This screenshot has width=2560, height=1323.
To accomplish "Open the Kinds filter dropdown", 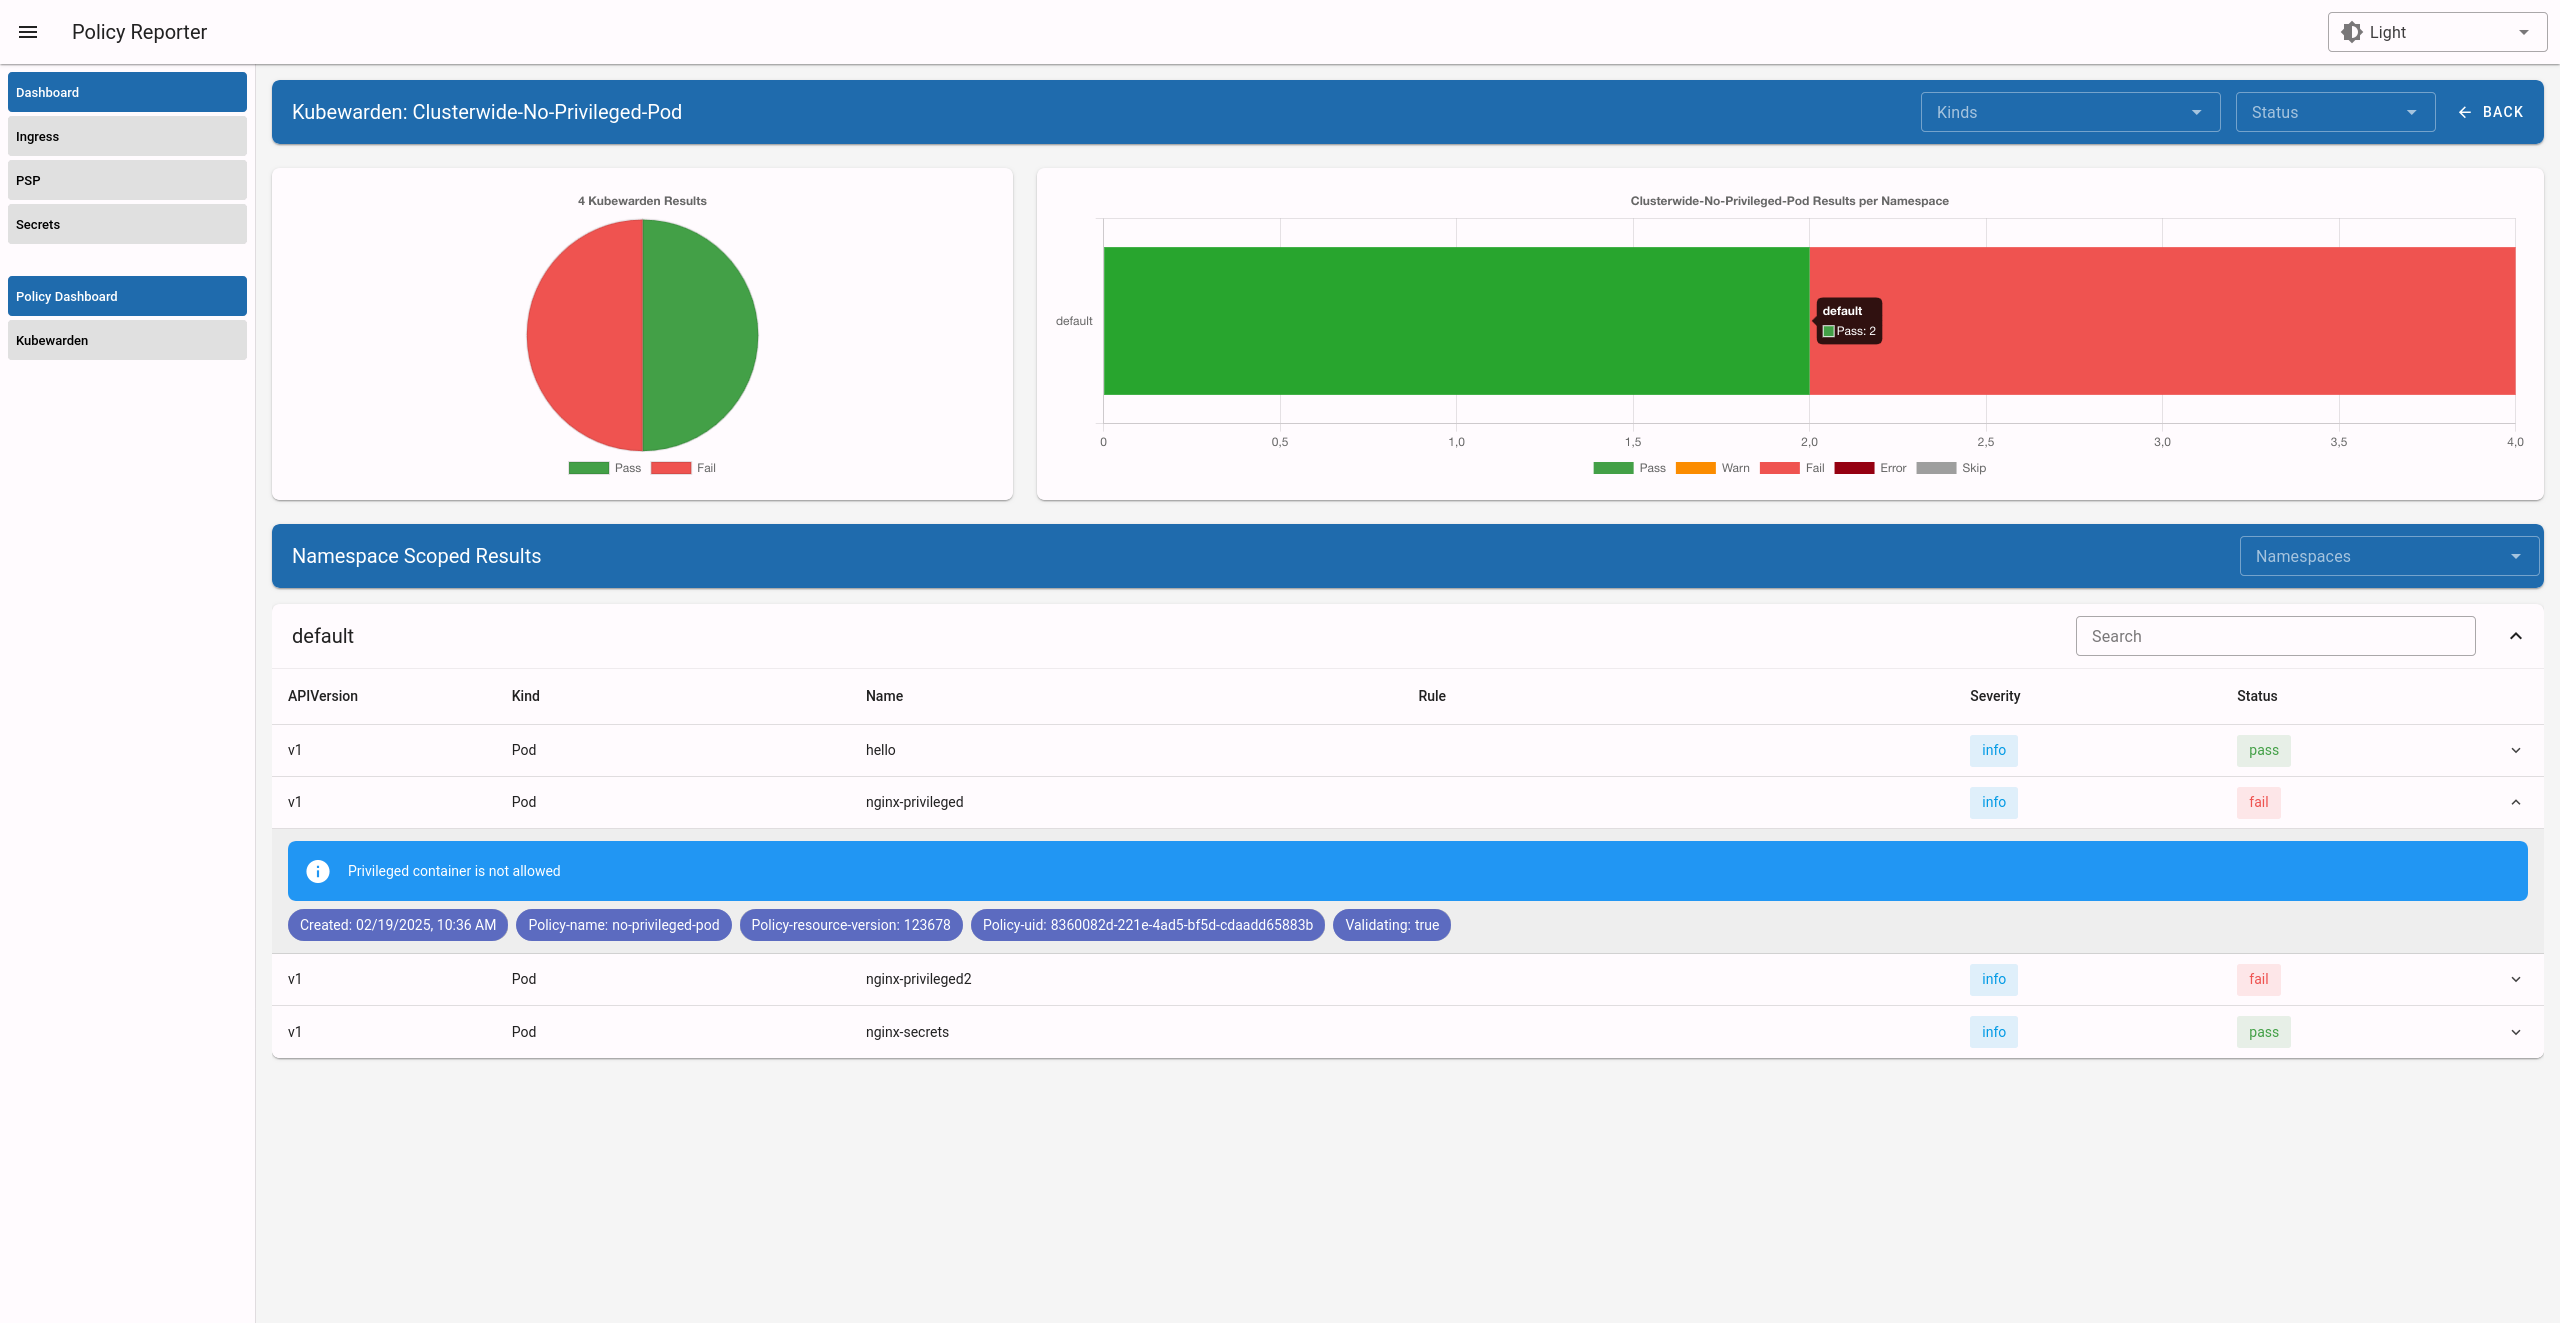I will [x=2070, y=112].
